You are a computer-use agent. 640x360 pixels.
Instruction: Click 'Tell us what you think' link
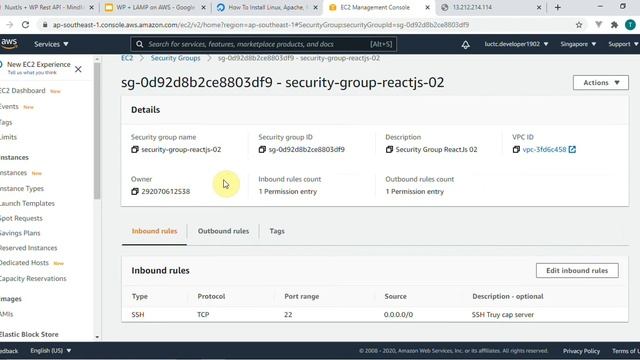coord(32,73)
